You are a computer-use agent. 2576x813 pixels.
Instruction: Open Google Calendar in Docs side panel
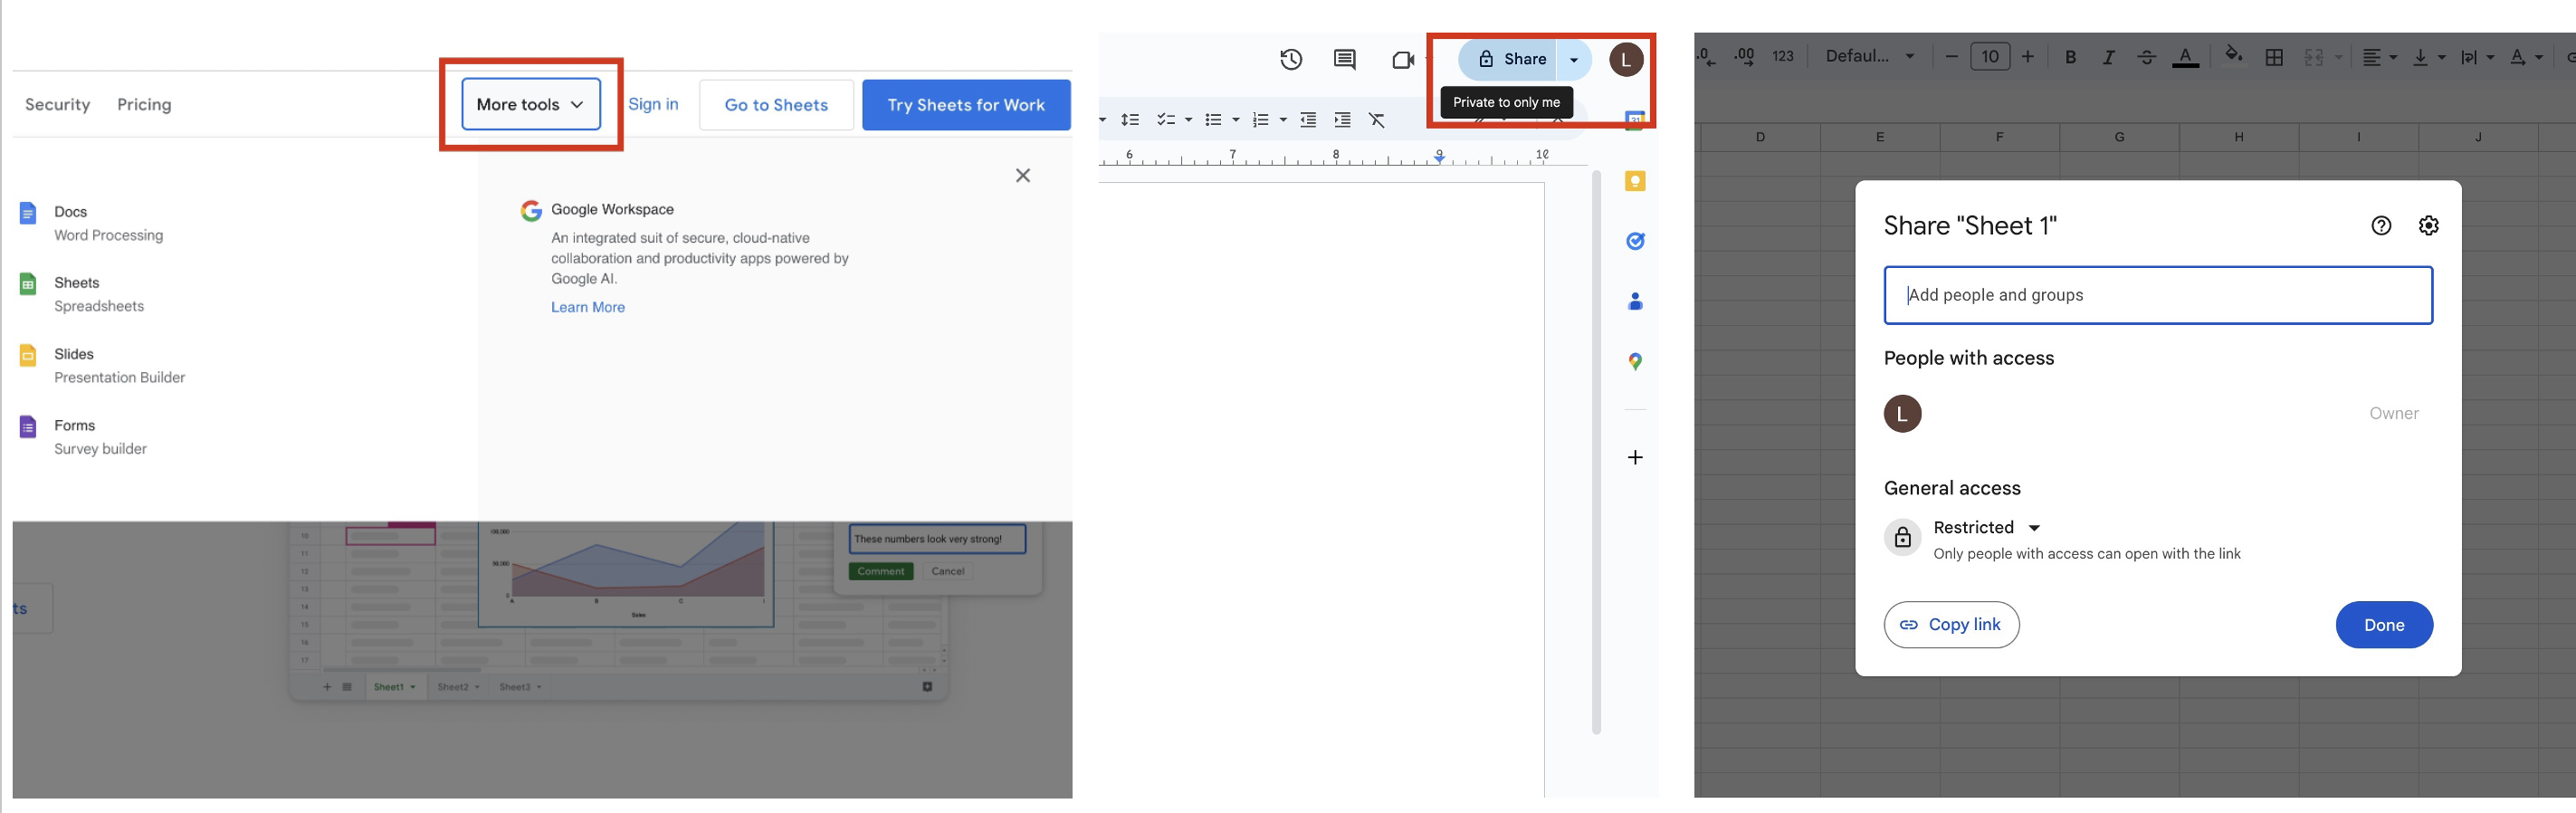click(1636, 120)
